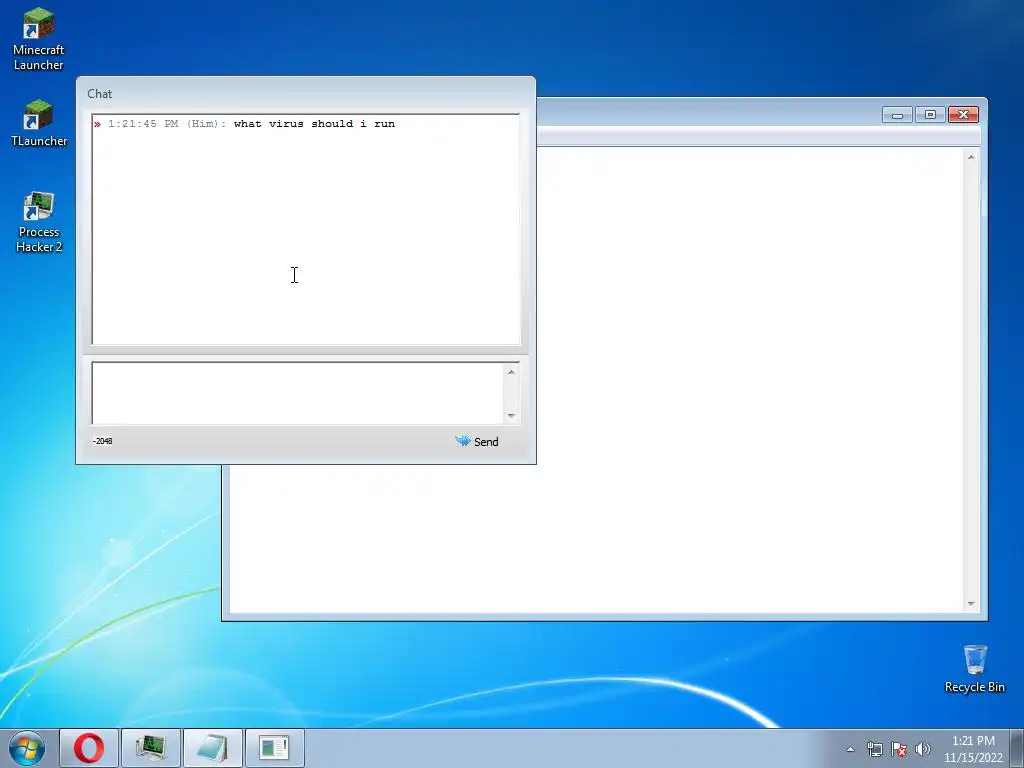The height and width of the screenshot is (768, 1024).
Task: Click the -2048 character counter label
Action: click(x=103, y=441)
